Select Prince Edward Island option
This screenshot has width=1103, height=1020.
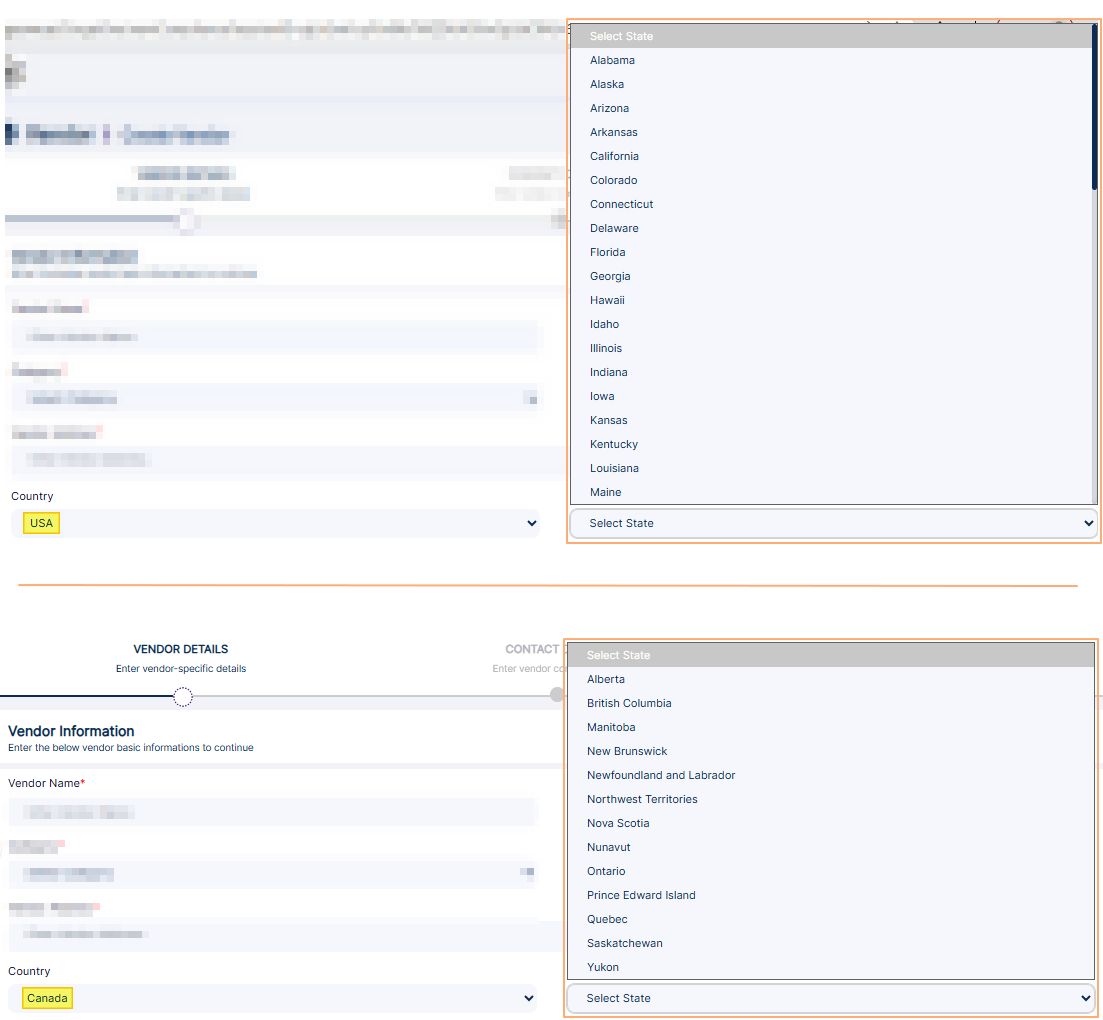pos(641,895)
